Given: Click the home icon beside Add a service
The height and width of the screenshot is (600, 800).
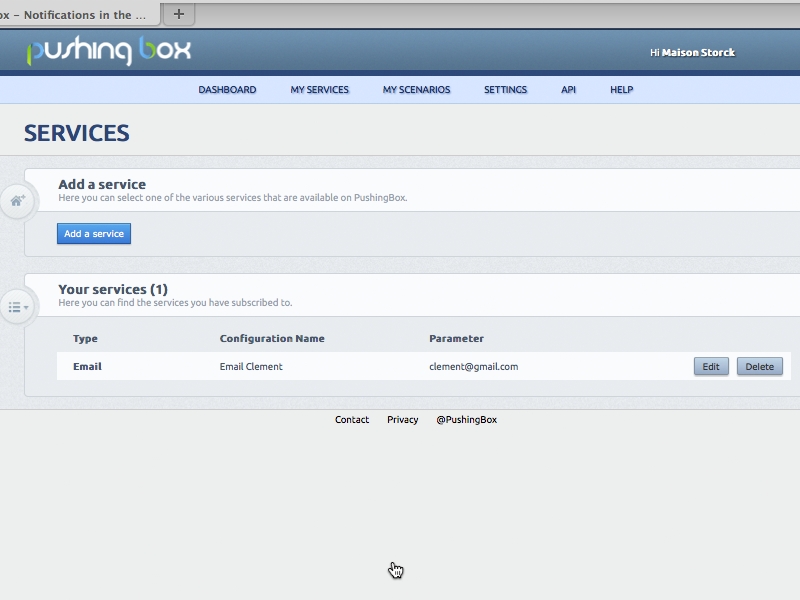Looking at the screenshot, I should click(18, 201).
